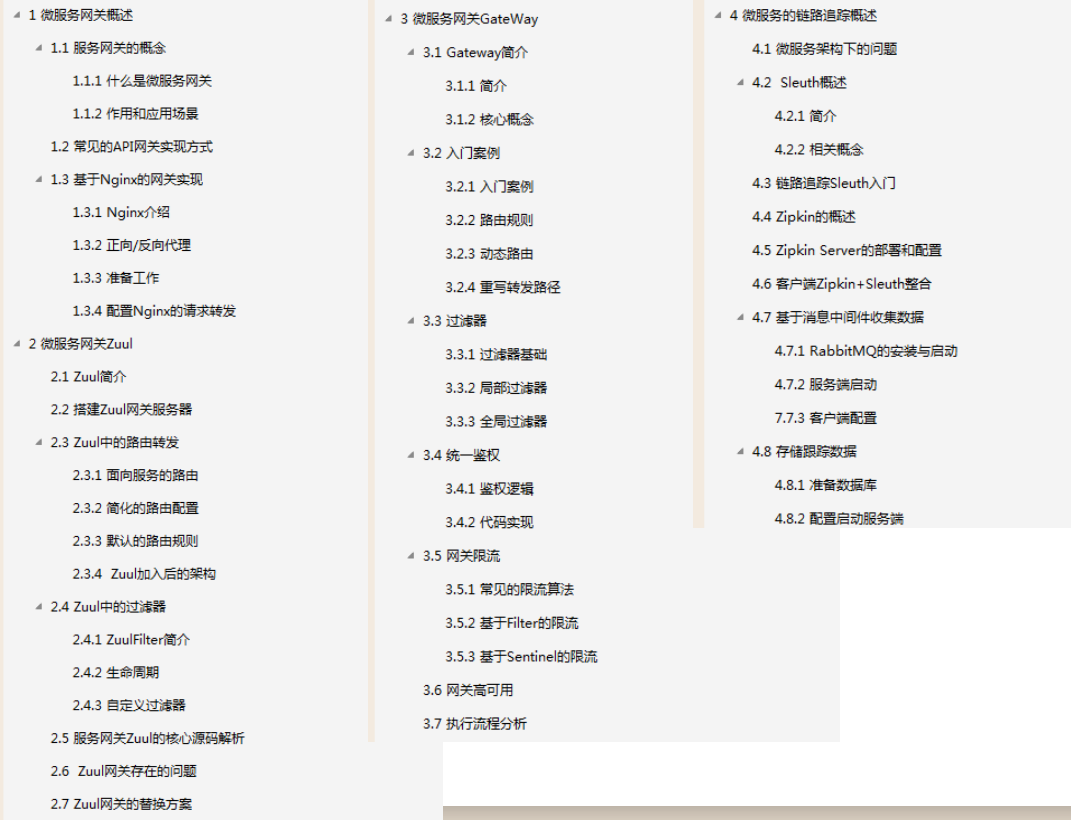Collapse the '2 微服务网关Zuul' chapter node
This screenshot has height=820, width=1071.
[17, 343]
